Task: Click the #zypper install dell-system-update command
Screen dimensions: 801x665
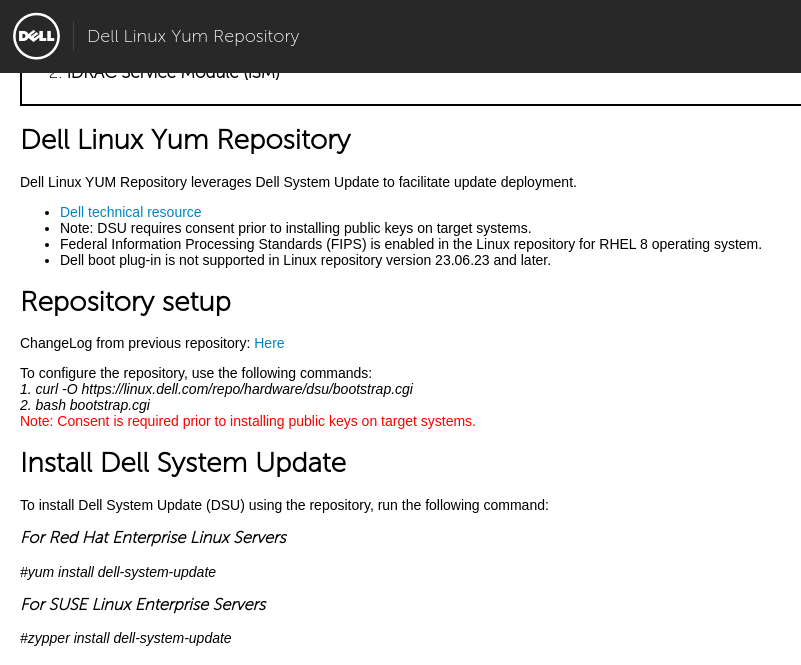Action: 126,638
